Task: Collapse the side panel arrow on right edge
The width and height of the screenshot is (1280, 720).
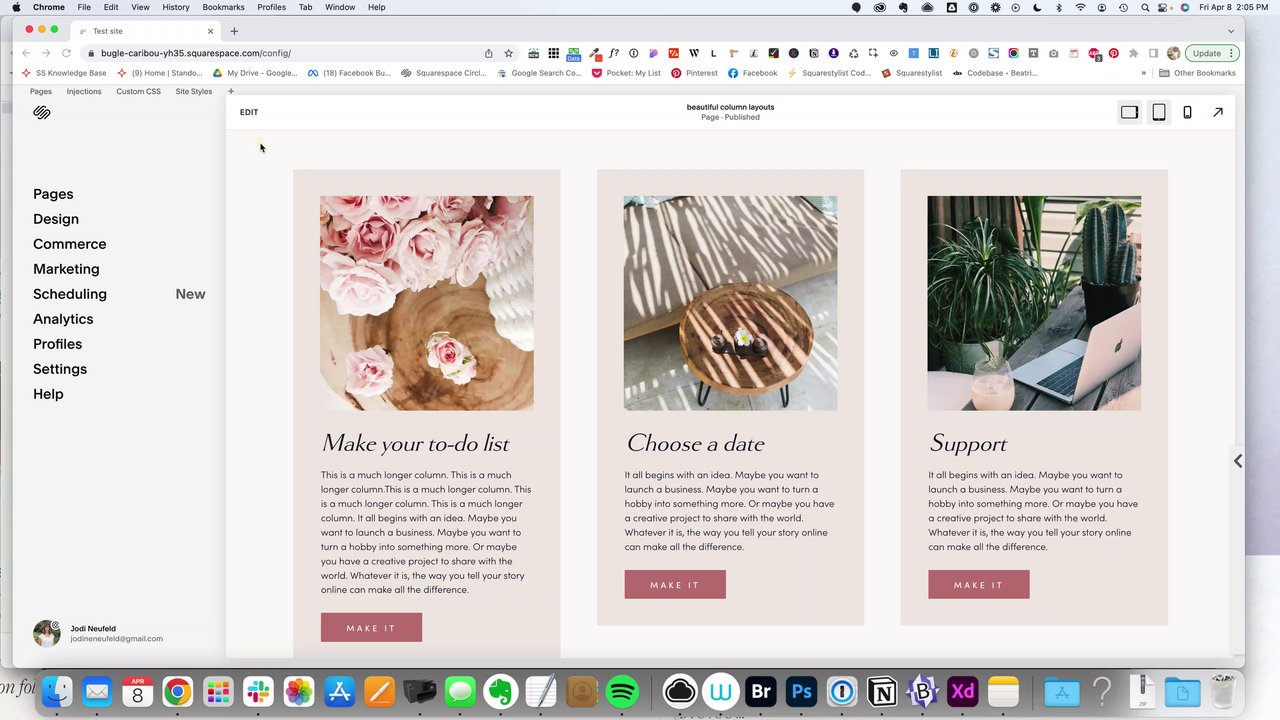Action: point(1238,461)
